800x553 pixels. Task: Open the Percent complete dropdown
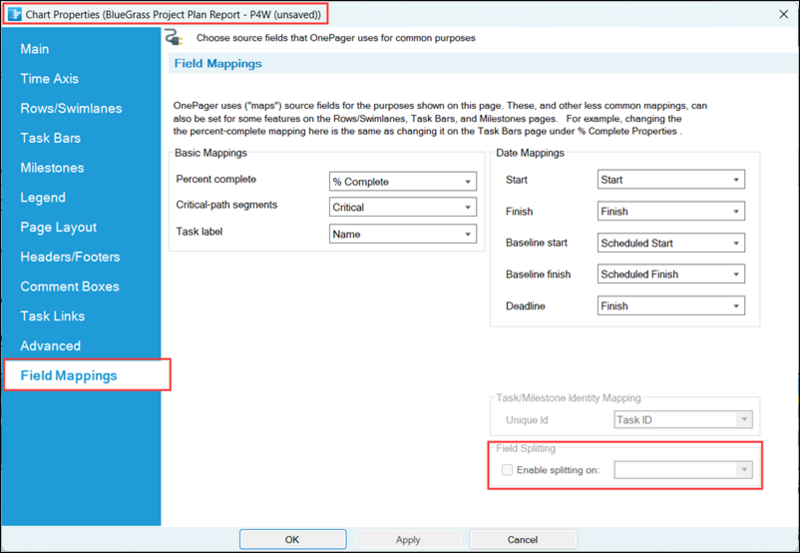pyautogui.click(x=403, y=182)
